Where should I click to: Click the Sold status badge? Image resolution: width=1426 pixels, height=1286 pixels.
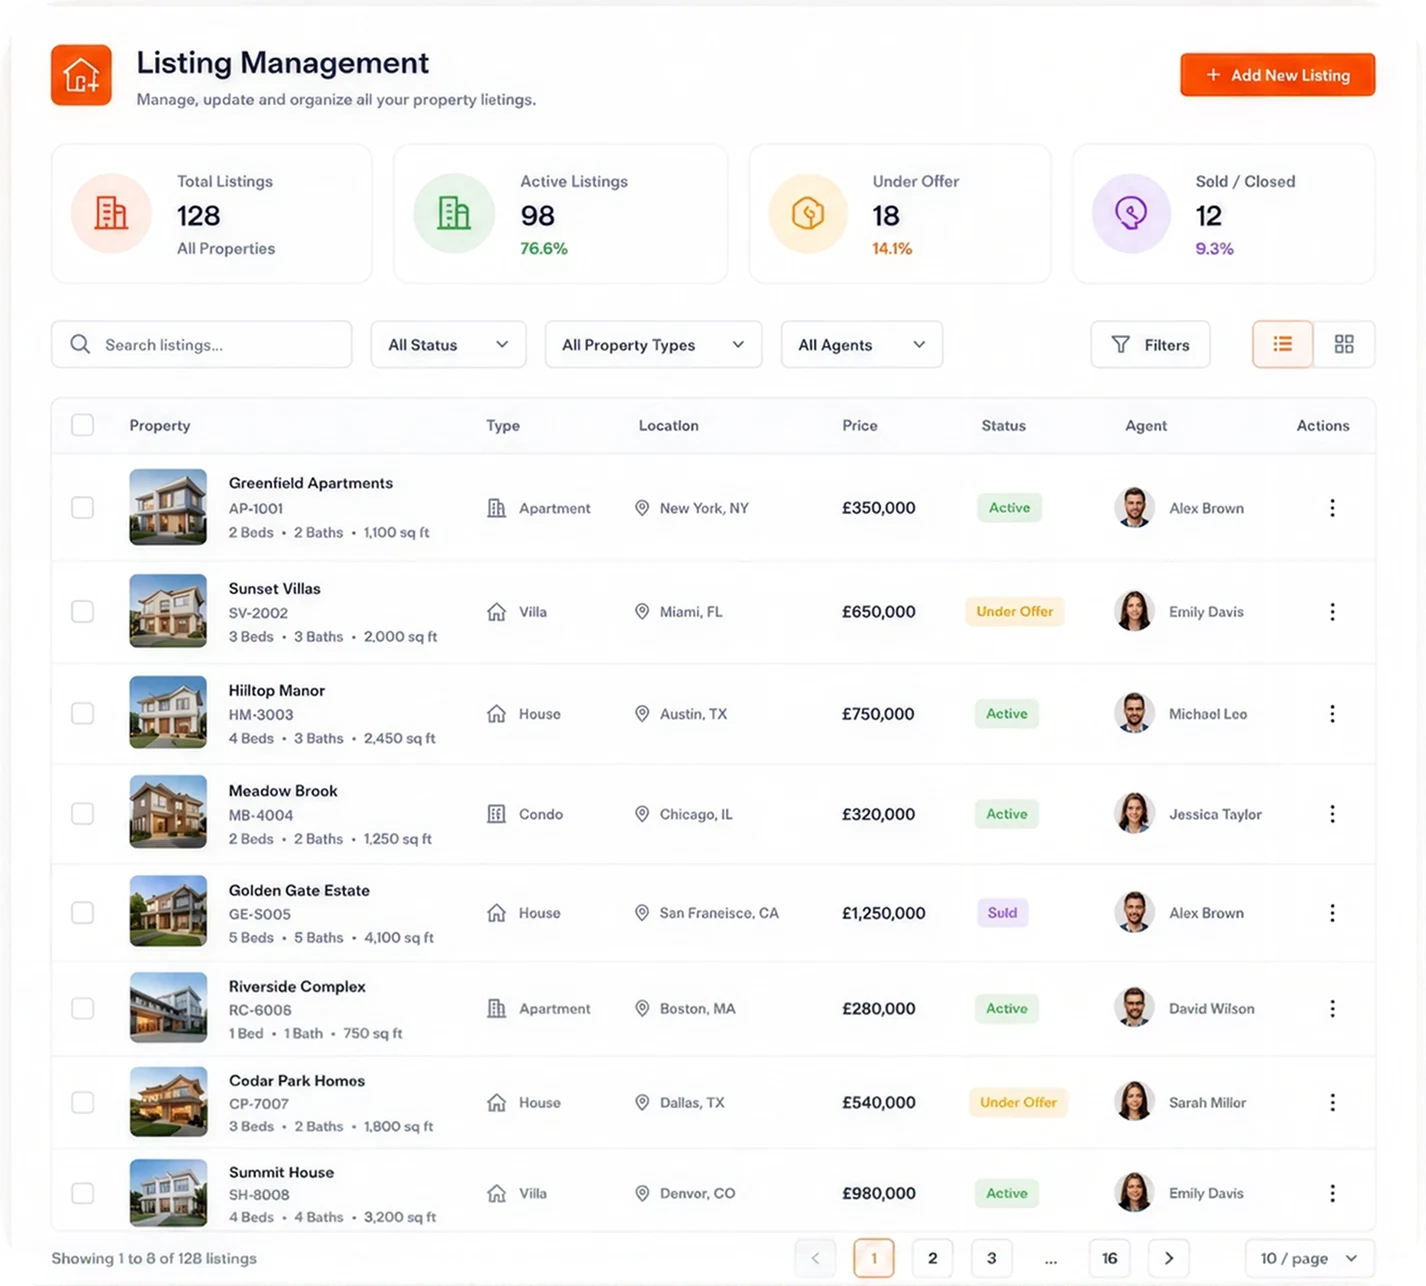1002,912
